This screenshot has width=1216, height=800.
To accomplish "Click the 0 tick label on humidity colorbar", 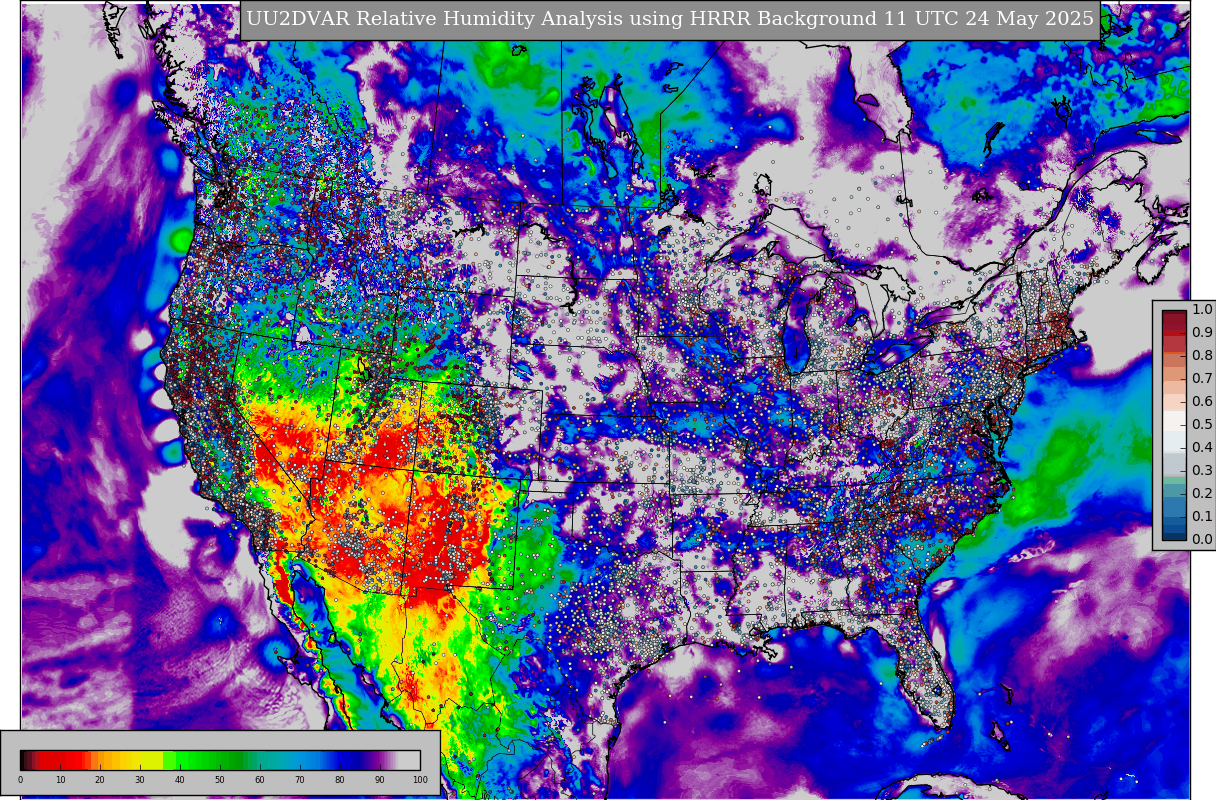I will 20,779.
